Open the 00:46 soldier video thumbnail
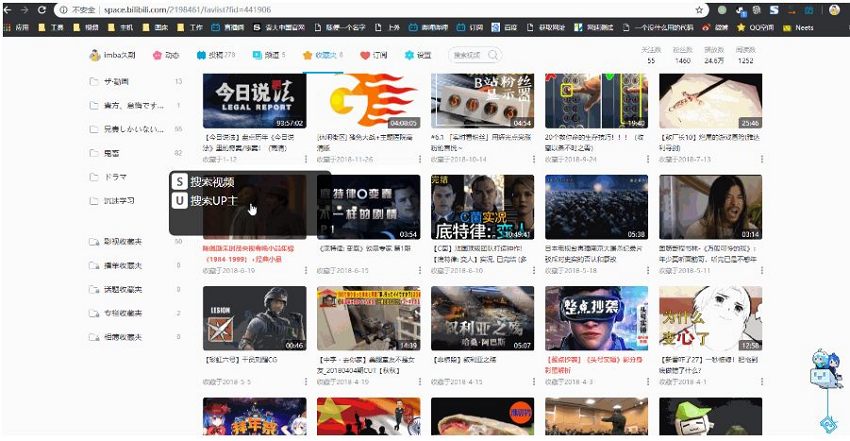The width and height of the screenshot is (850, 441). (254, 319)
